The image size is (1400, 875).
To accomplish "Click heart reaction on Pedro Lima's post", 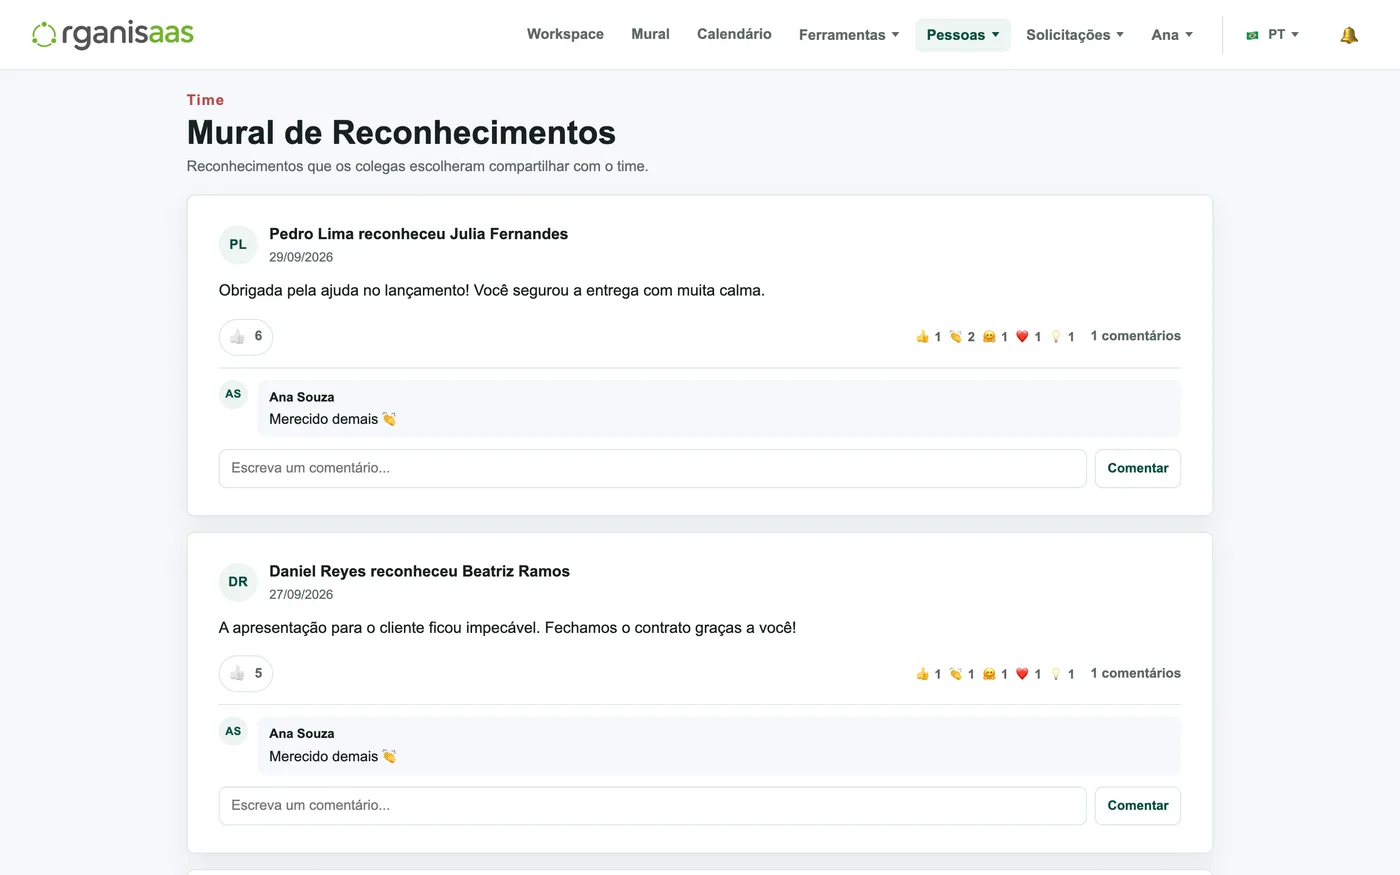I will tap(1028, 337).
